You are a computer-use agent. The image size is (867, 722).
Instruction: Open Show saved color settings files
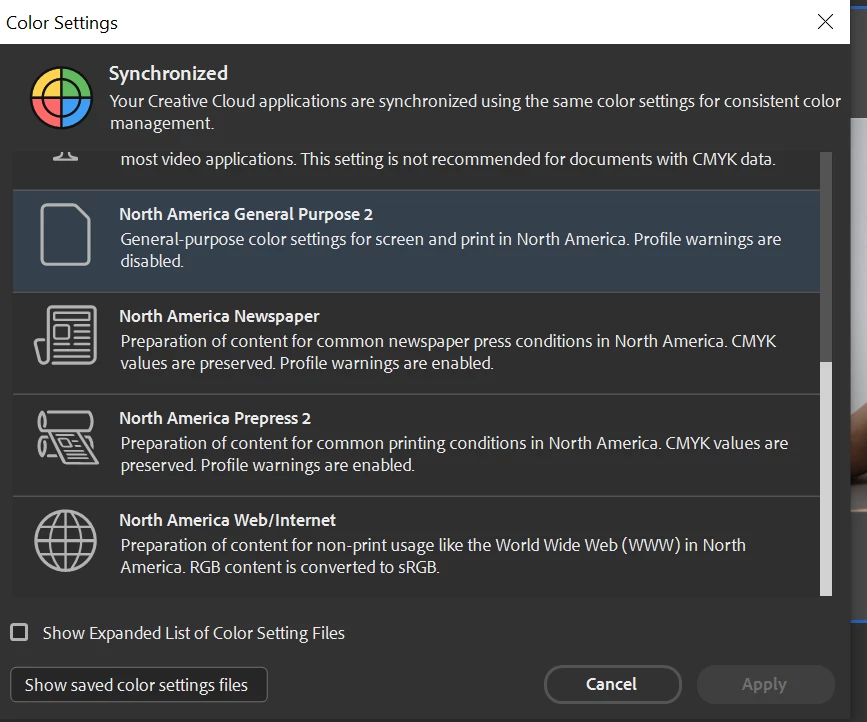pos(139,684)
